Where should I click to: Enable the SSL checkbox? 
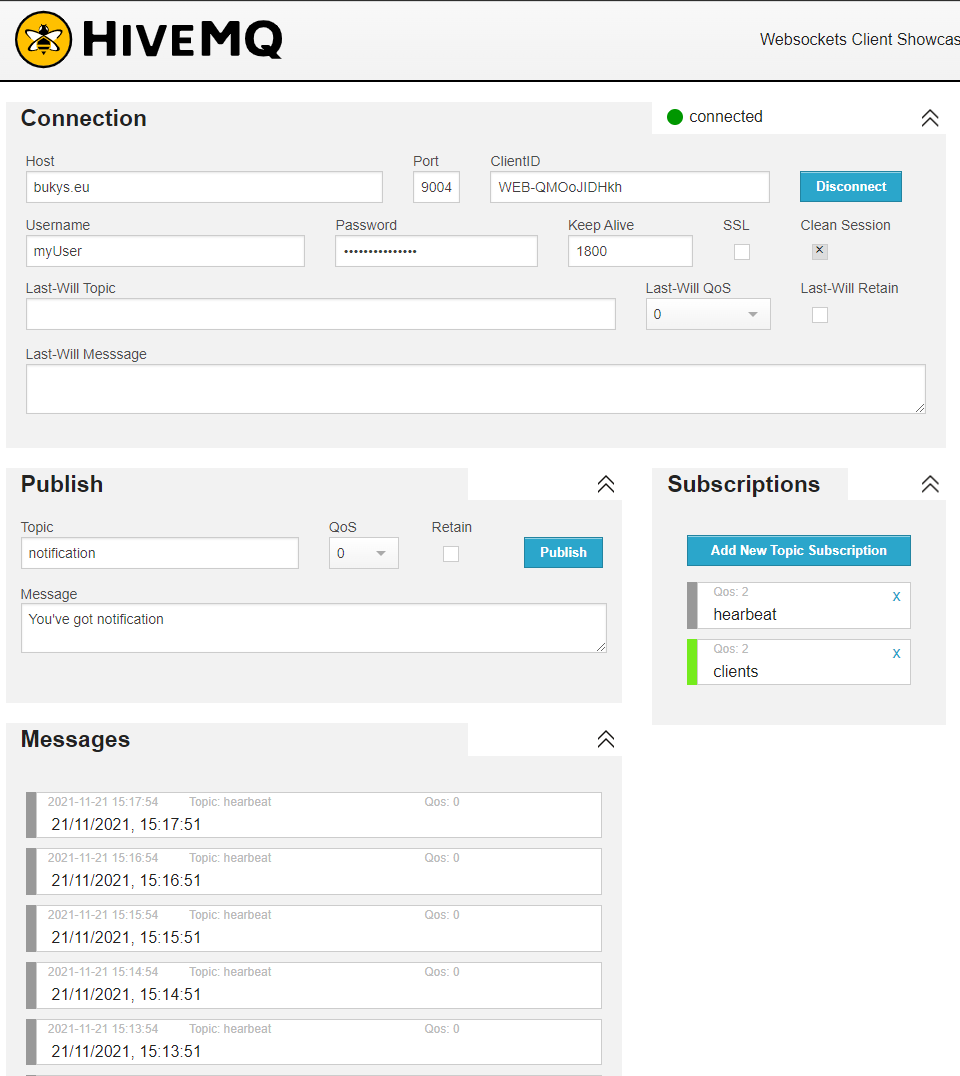pos(742,252)
